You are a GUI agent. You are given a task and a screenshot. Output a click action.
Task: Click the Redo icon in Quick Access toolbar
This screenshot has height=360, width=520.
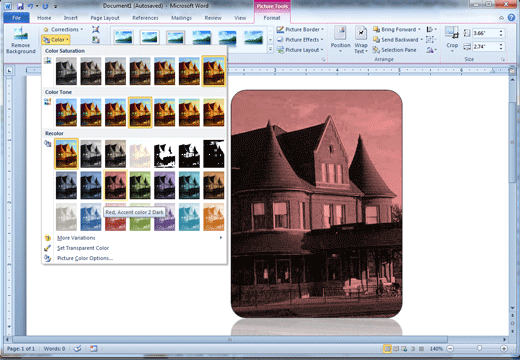(46, 6)
